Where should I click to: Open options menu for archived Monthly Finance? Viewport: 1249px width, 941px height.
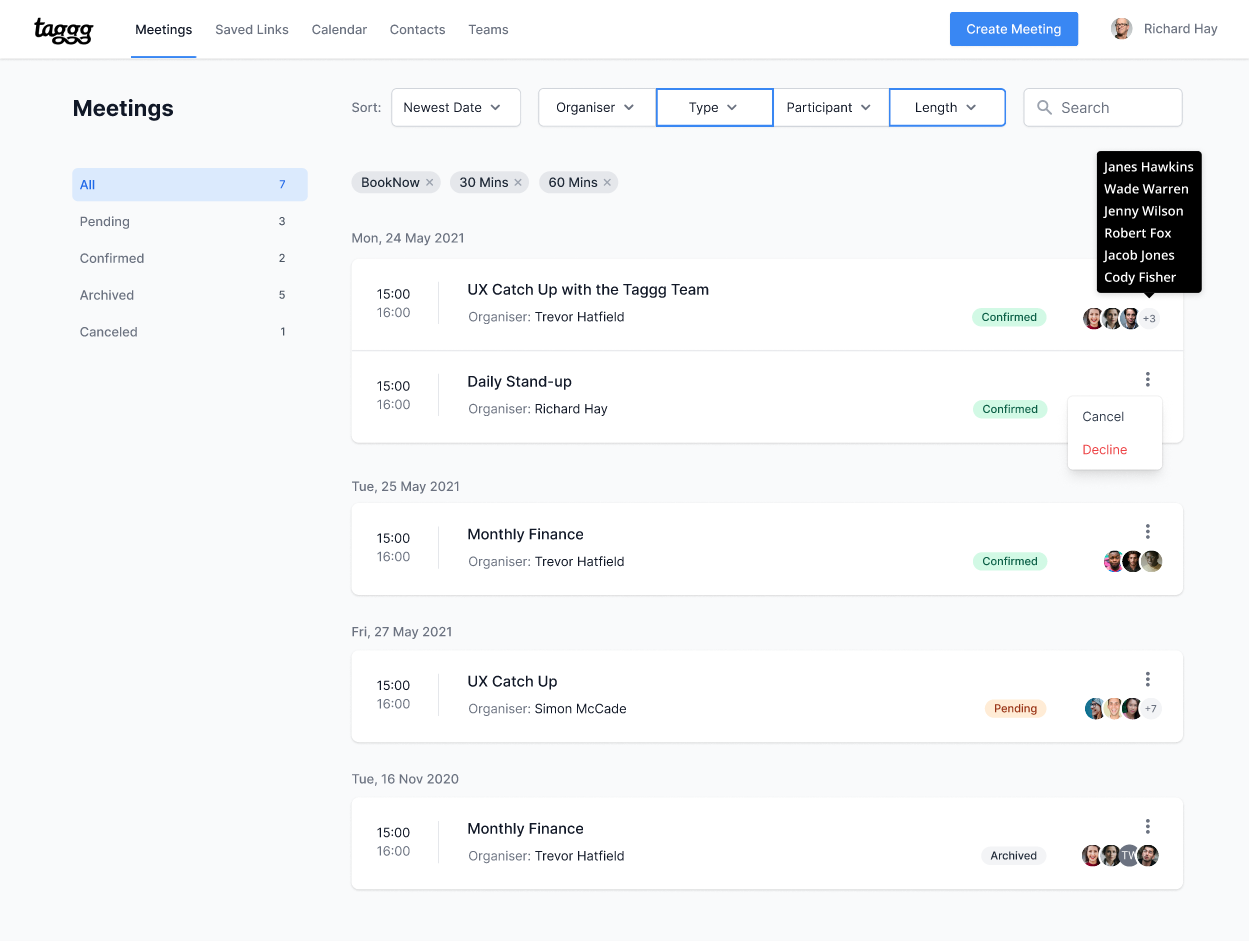1147,826
